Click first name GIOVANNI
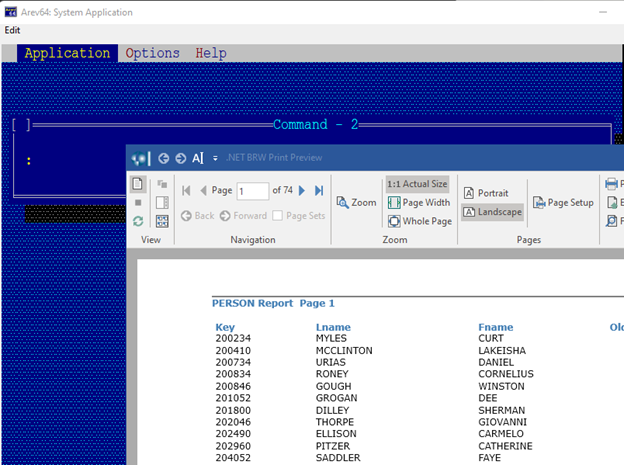The height and width of the screenshot is (465, 624). point(502,422)
